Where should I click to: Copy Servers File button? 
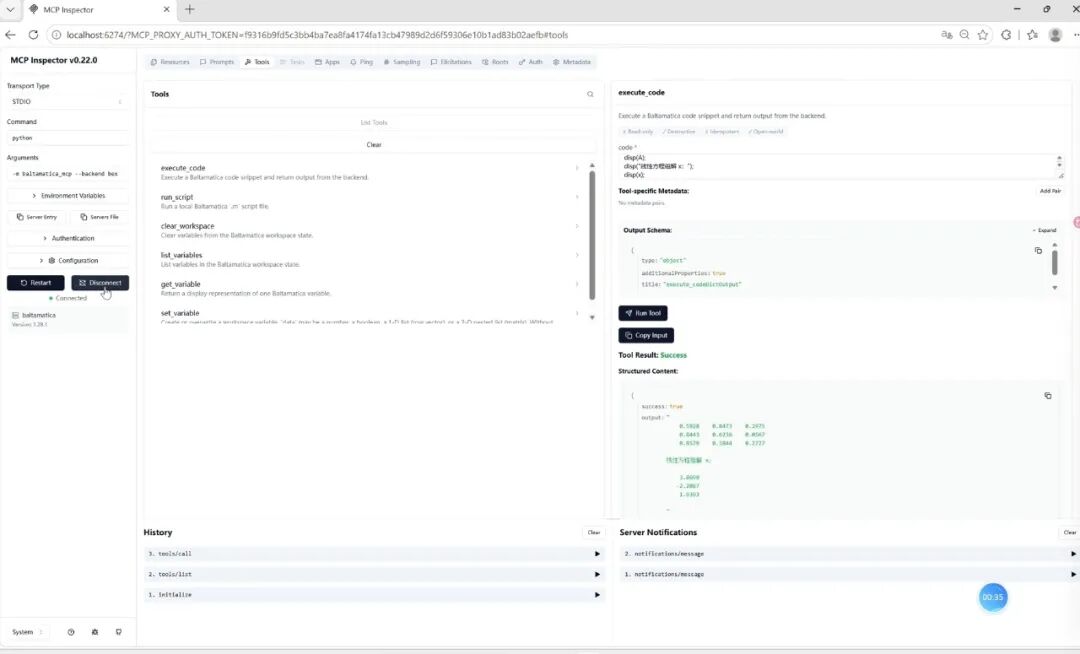point(99,217)
